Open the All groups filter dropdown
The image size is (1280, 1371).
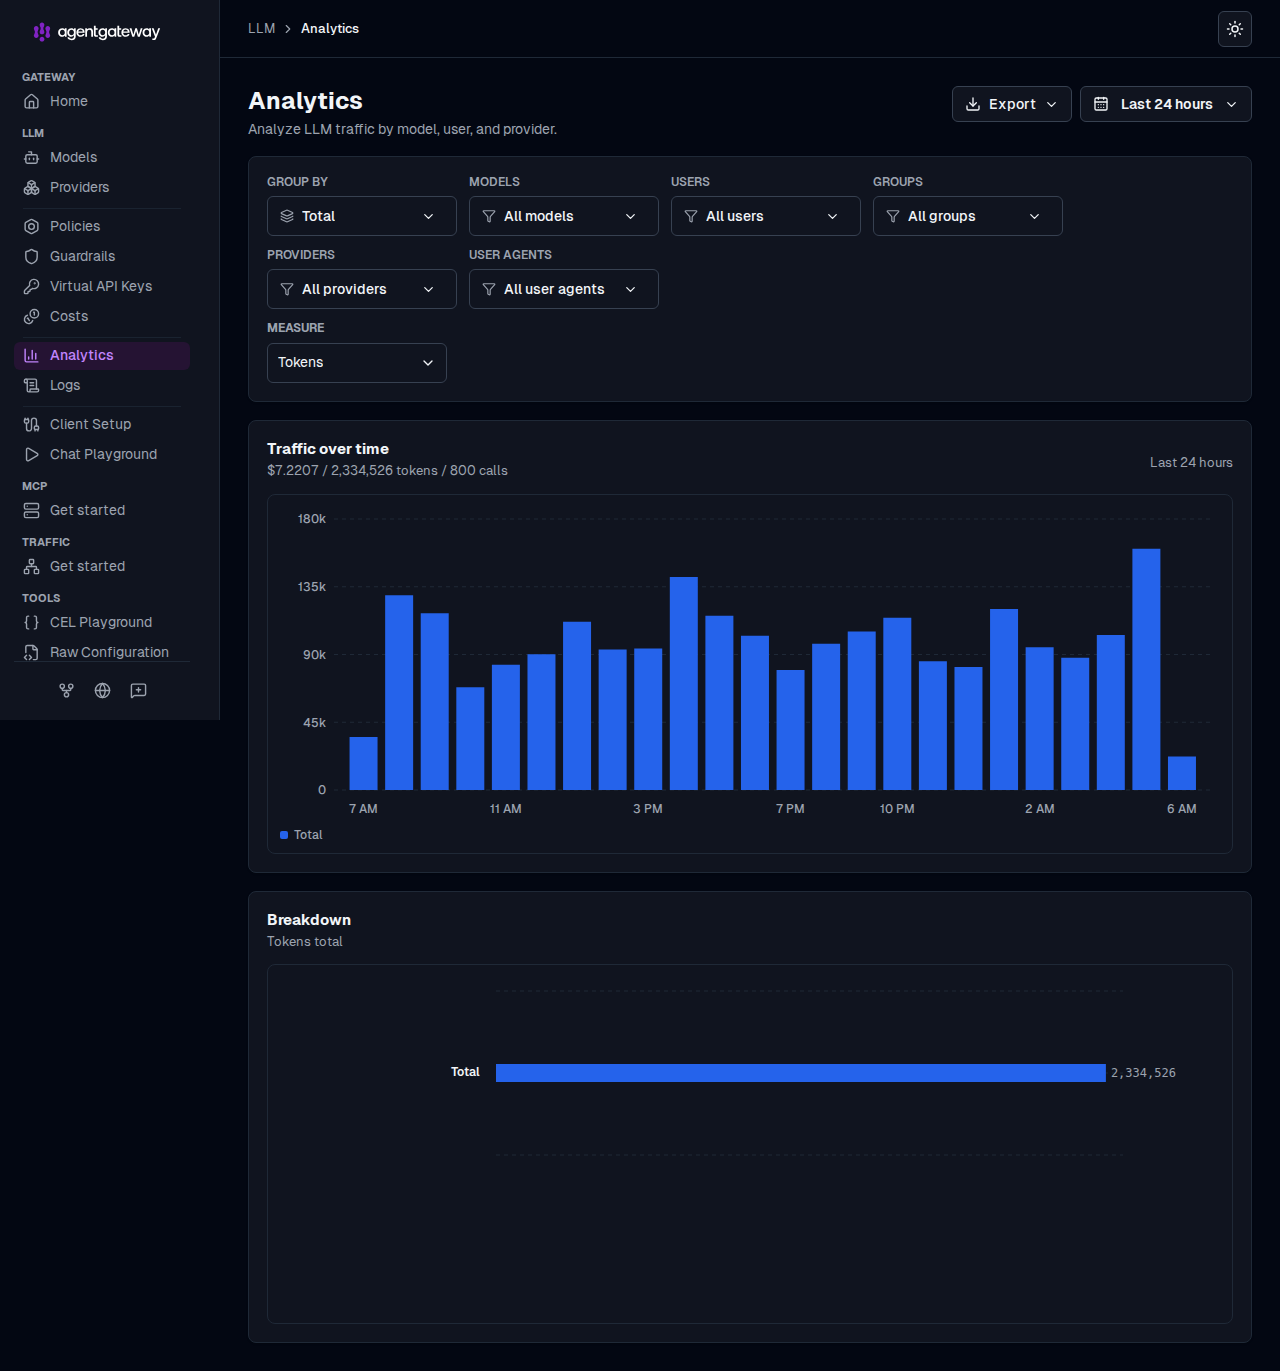[x=967, y=216]
